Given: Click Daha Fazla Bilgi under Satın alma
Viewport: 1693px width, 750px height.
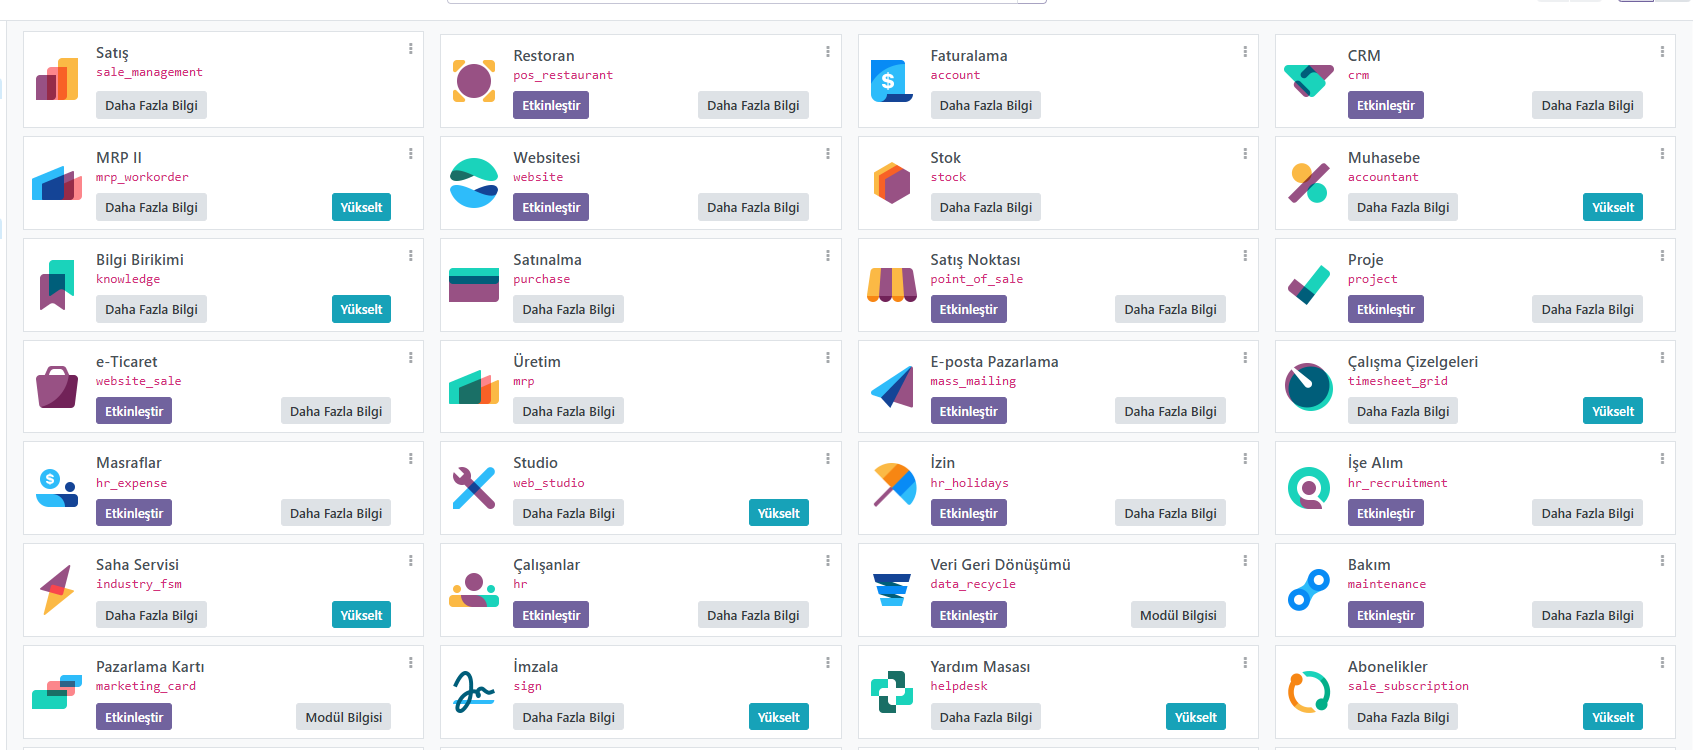Looking at the screenshot, I should click(568, 309).
